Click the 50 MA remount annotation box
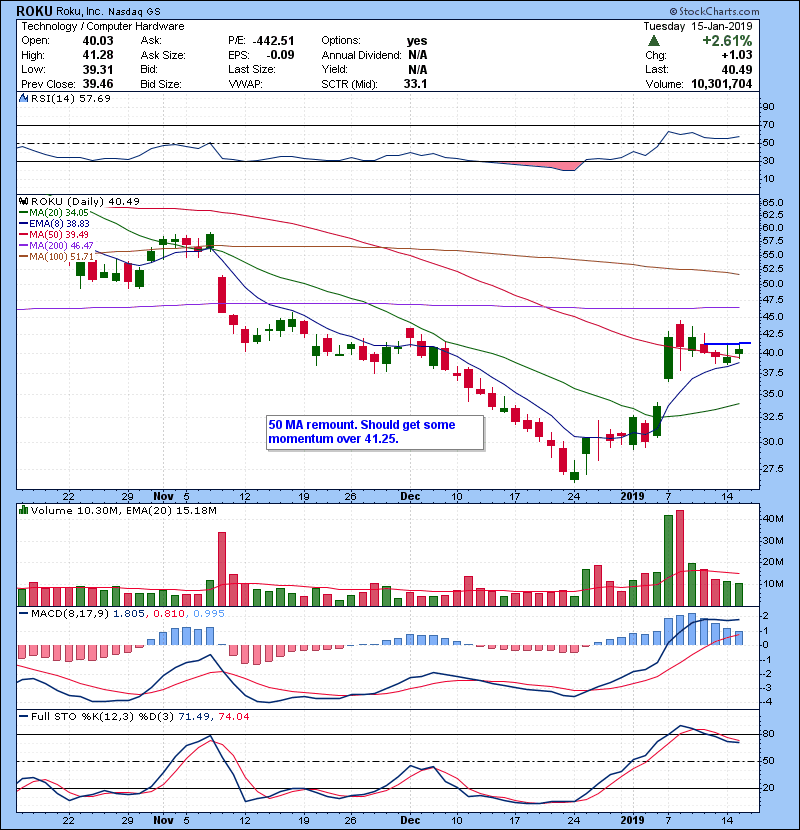This screenshot has width=800, height=830. click(x=375, y=432)
